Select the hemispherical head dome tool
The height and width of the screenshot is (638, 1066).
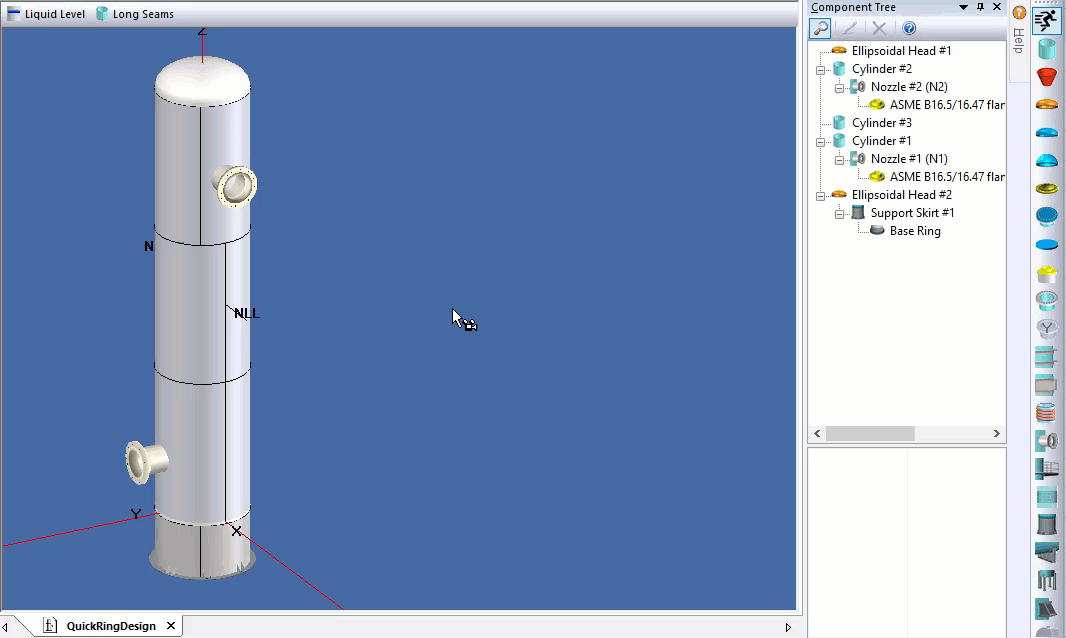[x=1047, y=160]
